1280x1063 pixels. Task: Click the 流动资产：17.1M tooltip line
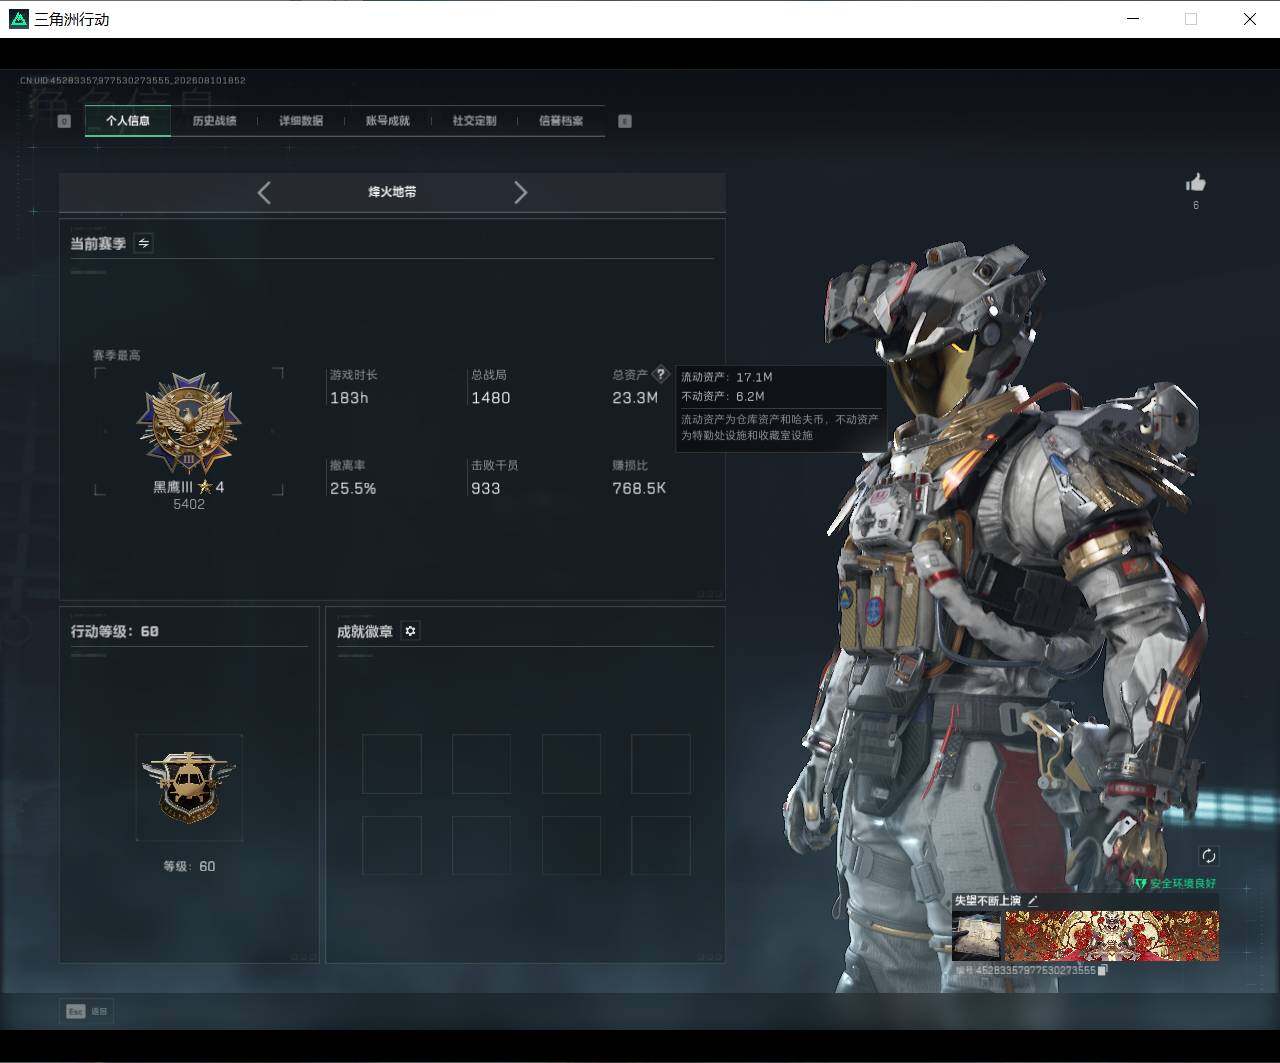pos(727,377)
